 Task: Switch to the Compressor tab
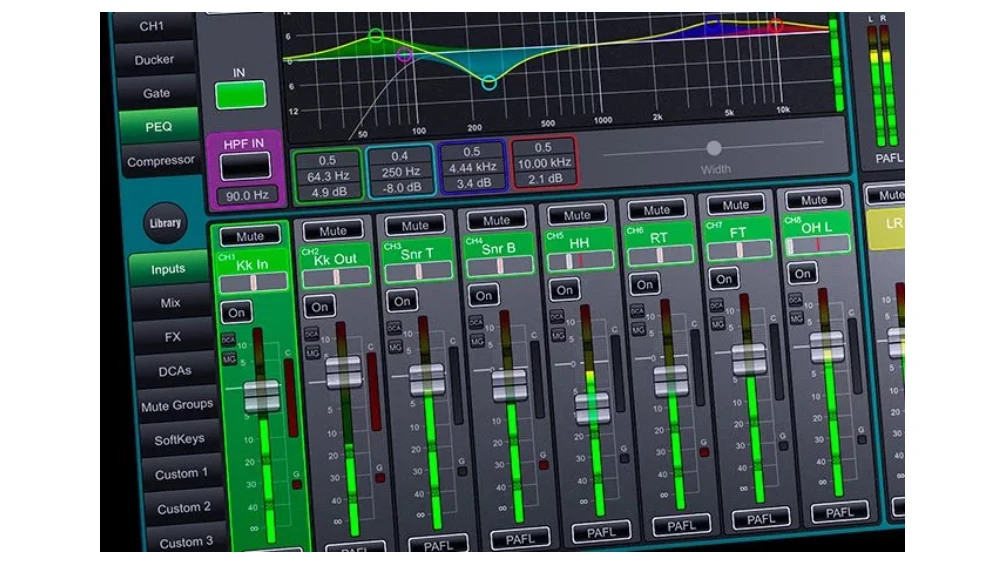[x=160, y=161]
